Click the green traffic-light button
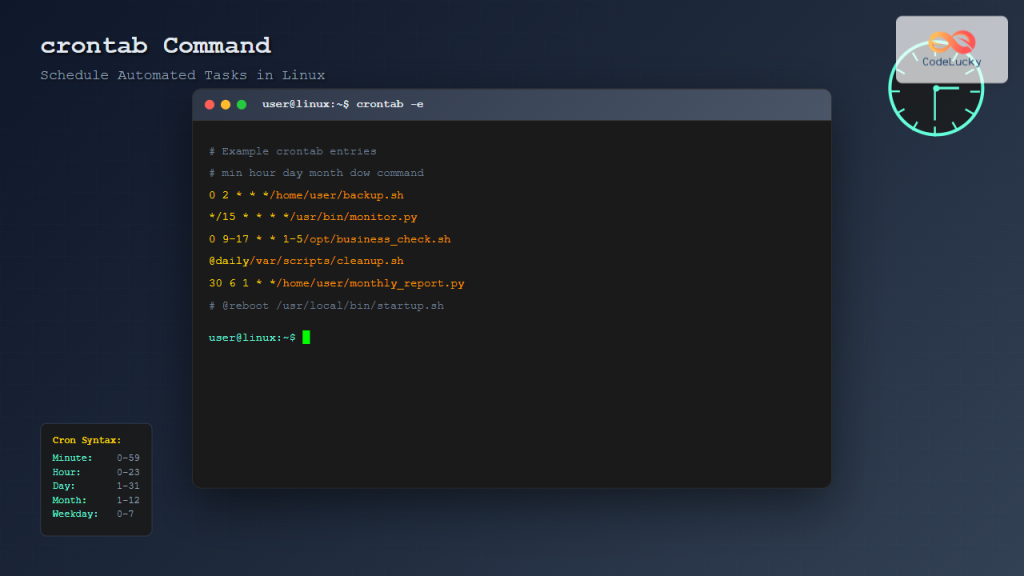Viewport: 1024px width, 576px height. [x=240, y=103]
